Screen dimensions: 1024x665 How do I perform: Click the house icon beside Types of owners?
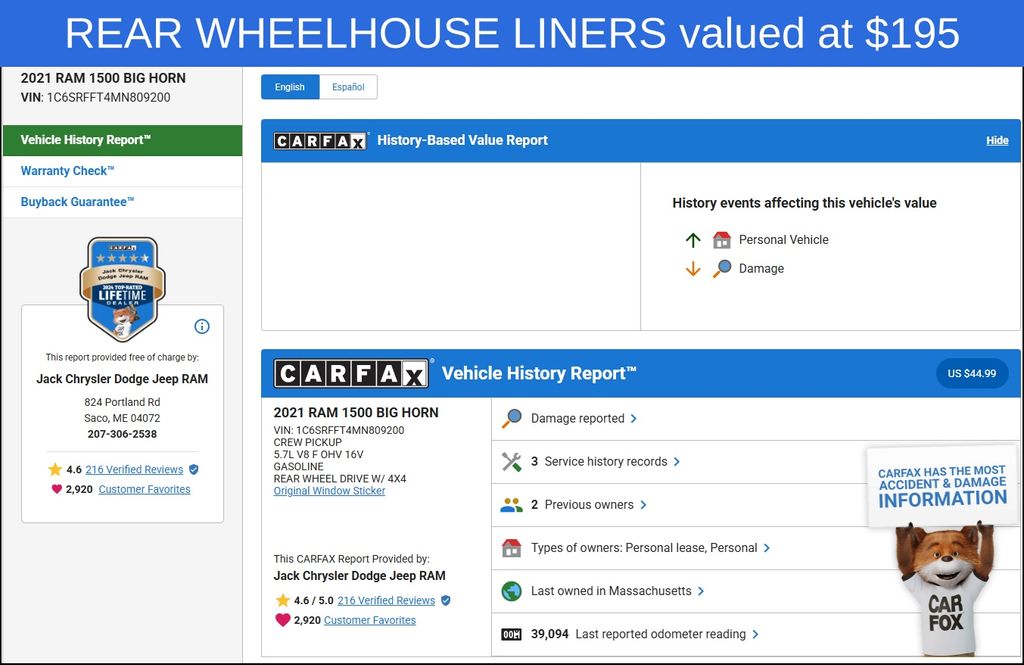coord(511,547)
